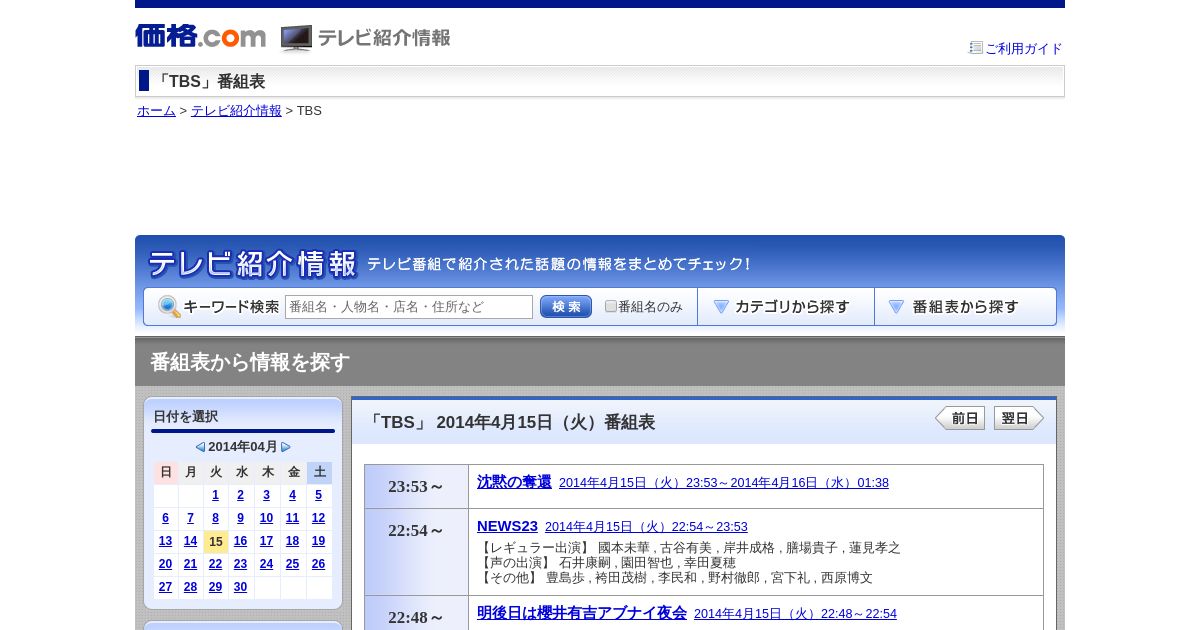The image size is (1200, 630).
Task: Click the 検索 search button
Action: pyautogui.click(x=566, y=307)
